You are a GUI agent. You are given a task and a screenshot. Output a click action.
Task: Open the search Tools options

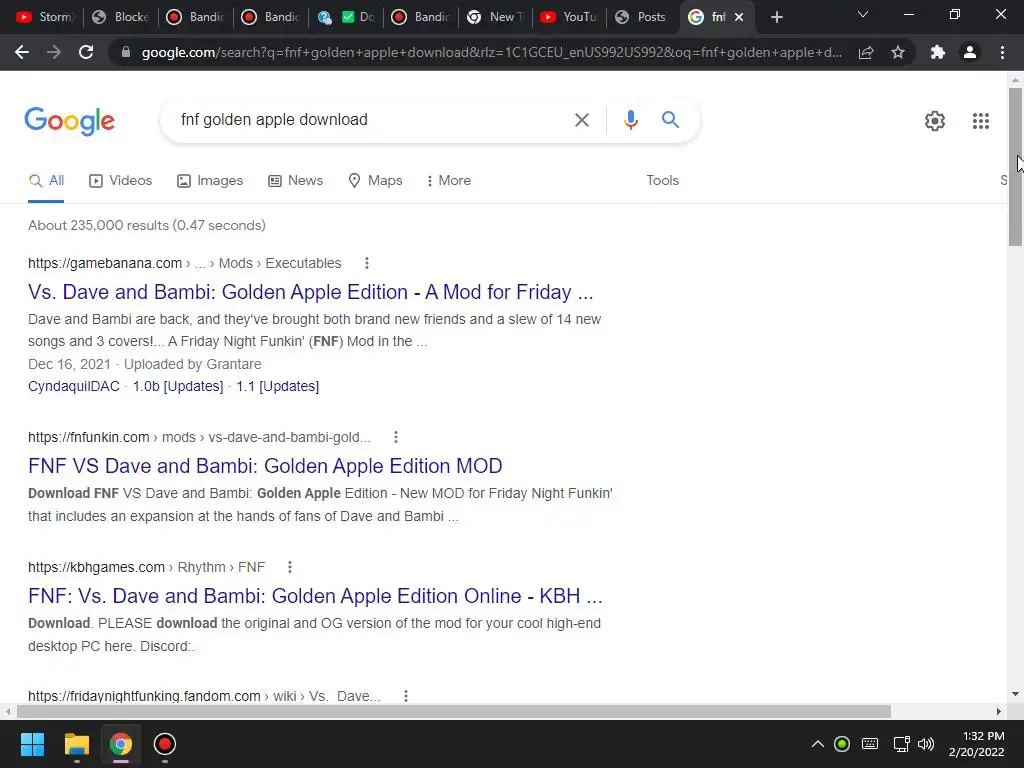tap(662, 181)
